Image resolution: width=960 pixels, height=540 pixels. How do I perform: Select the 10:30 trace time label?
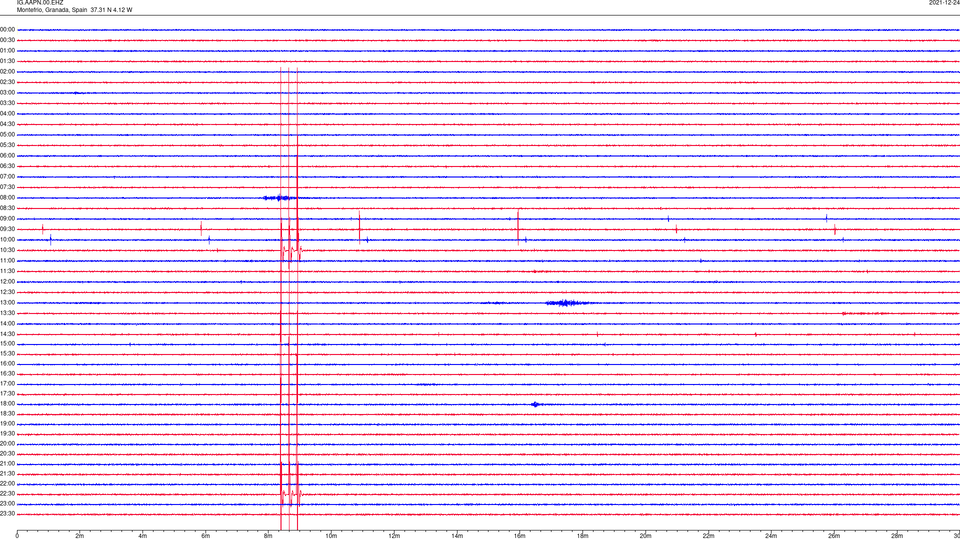[8, 250]
